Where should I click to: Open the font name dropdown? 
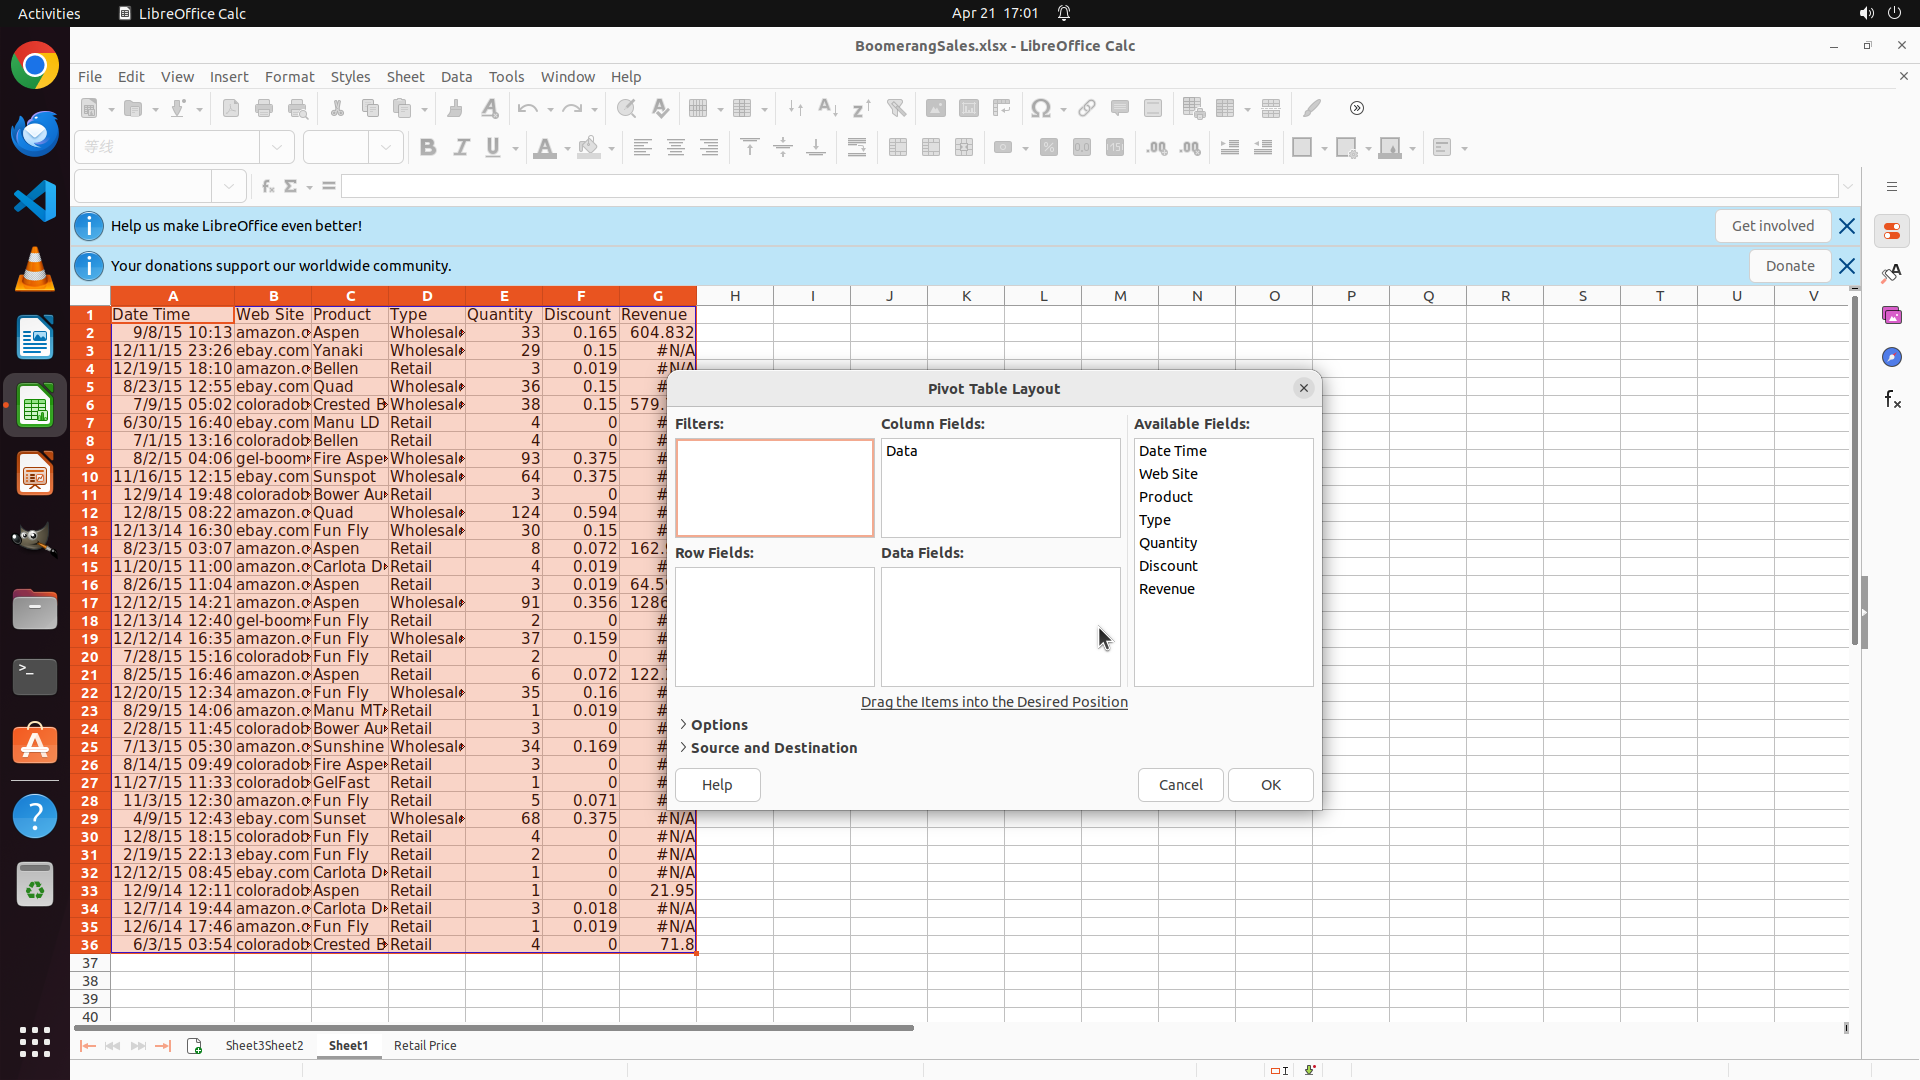coord(277,147)
